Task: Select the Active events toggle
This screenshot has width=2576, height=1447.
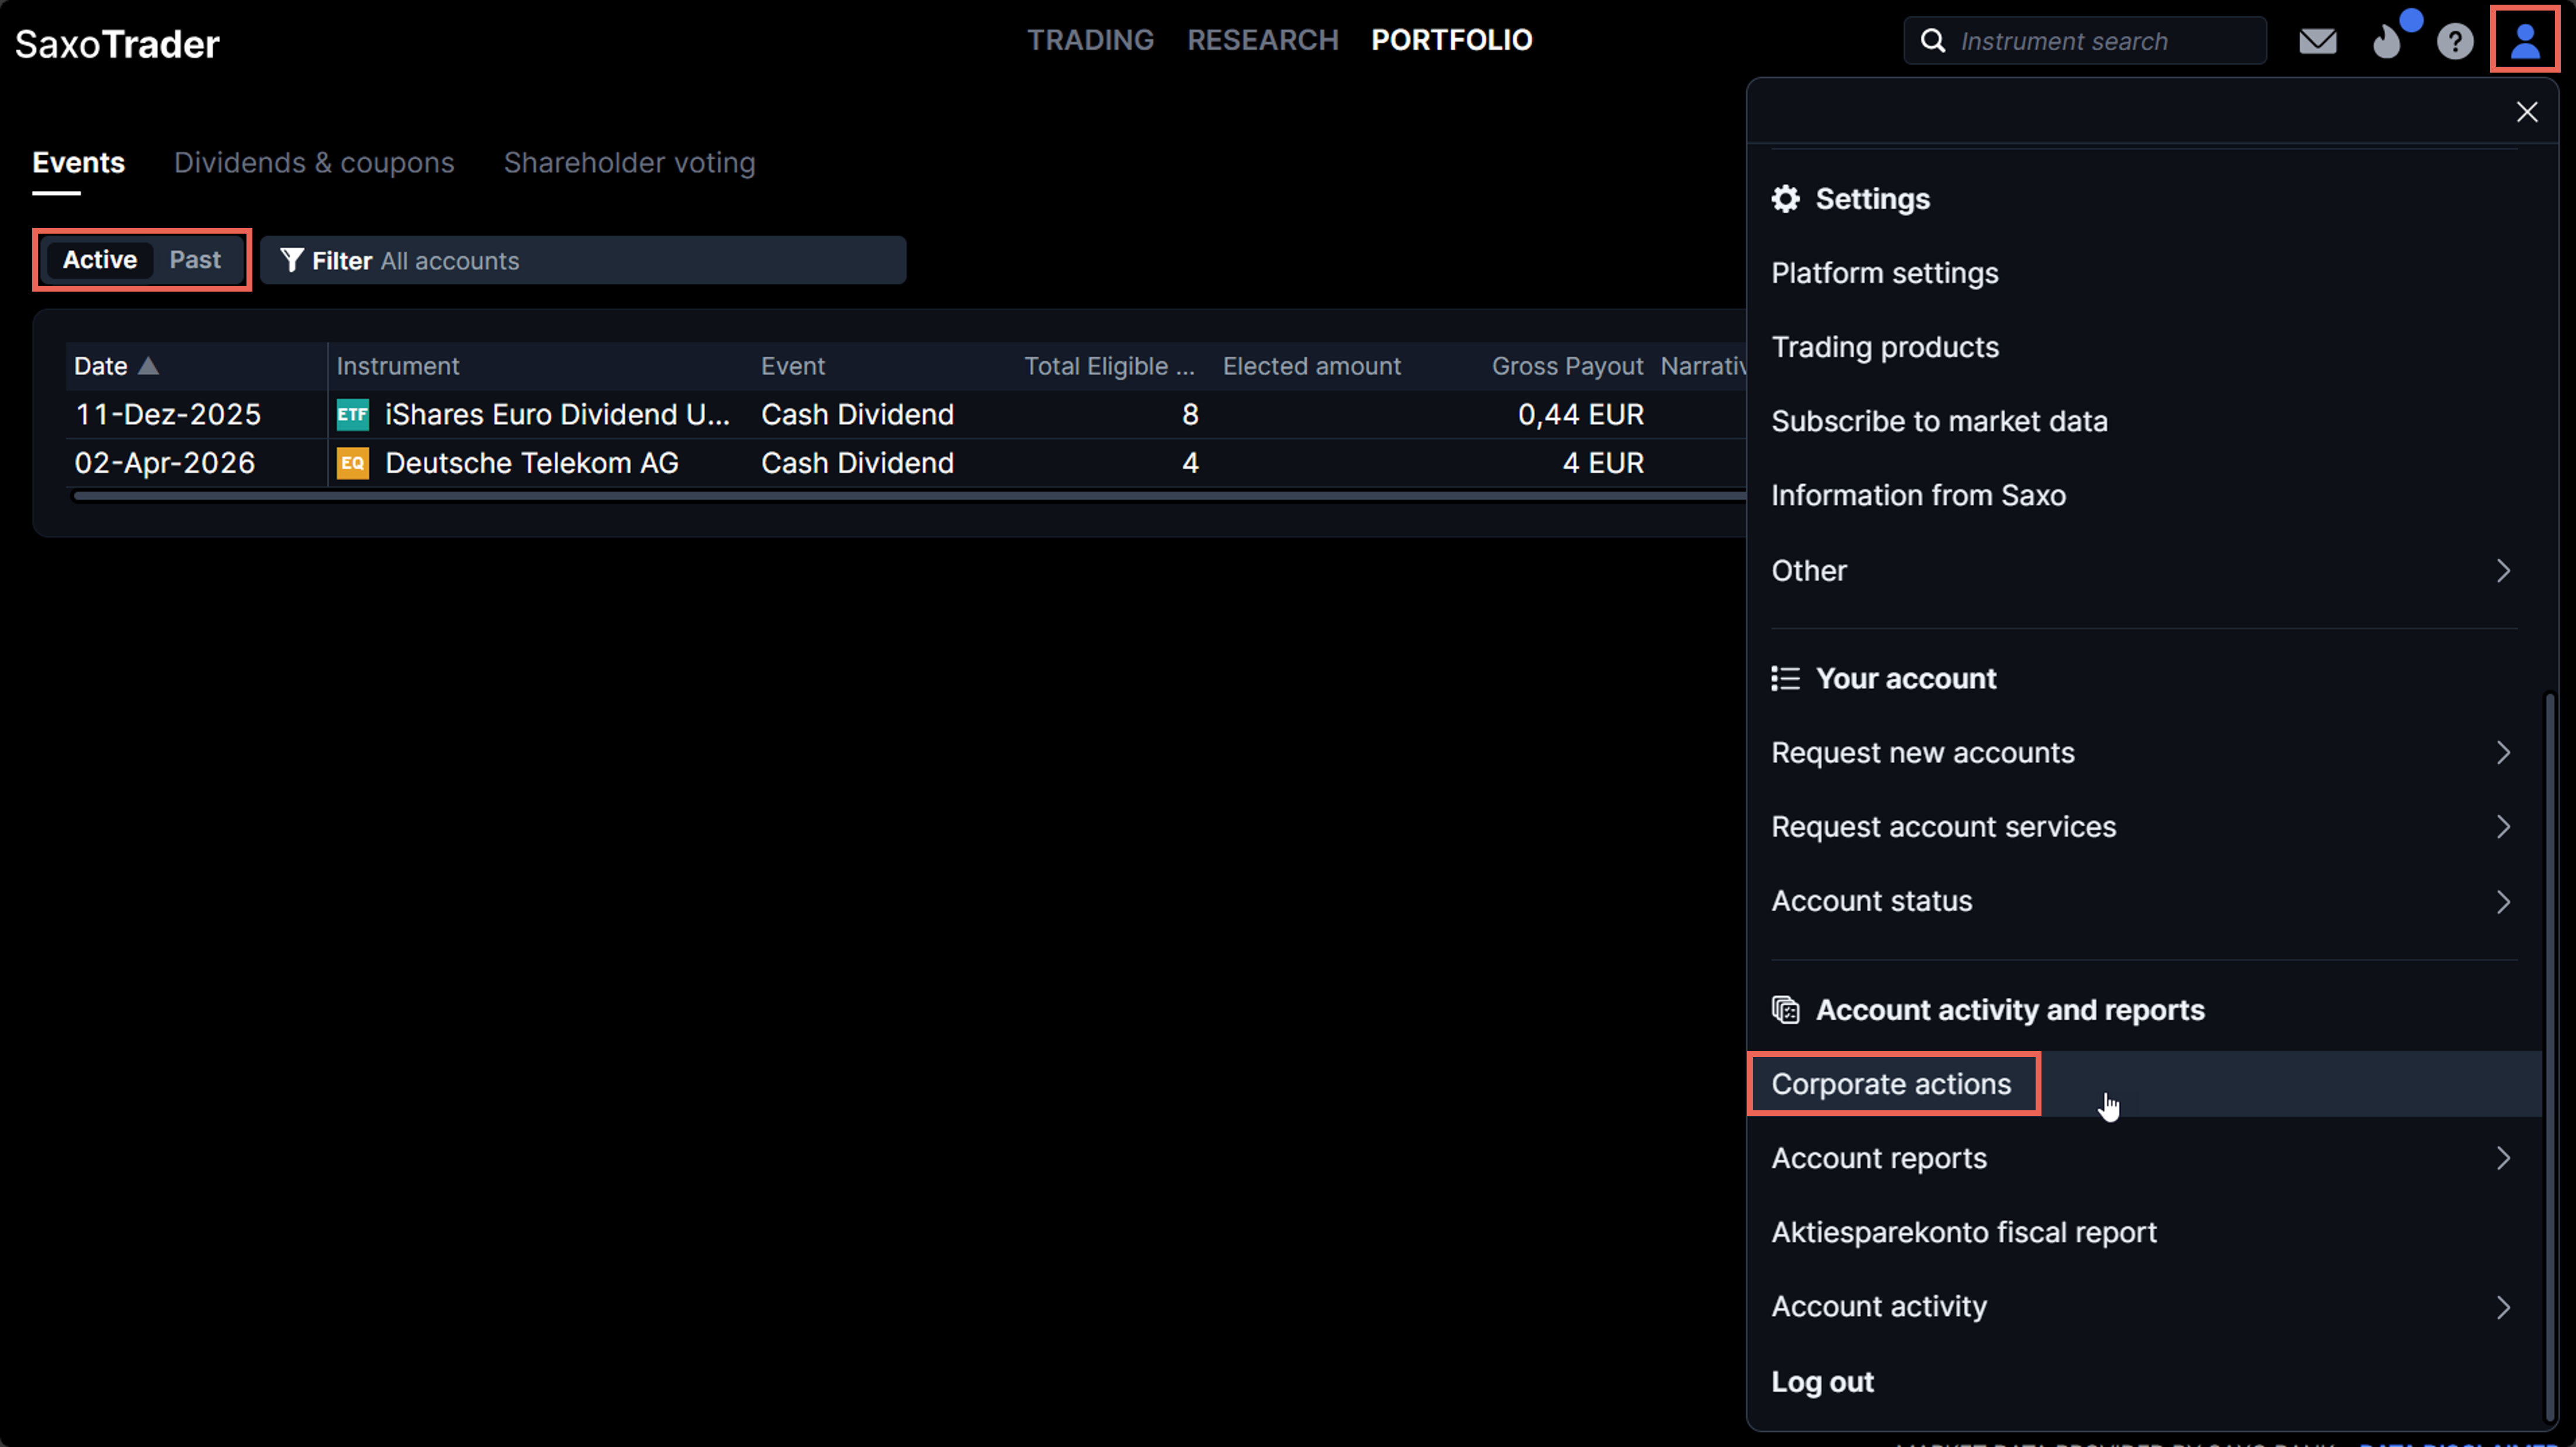Action: click(x=100, y=260)
